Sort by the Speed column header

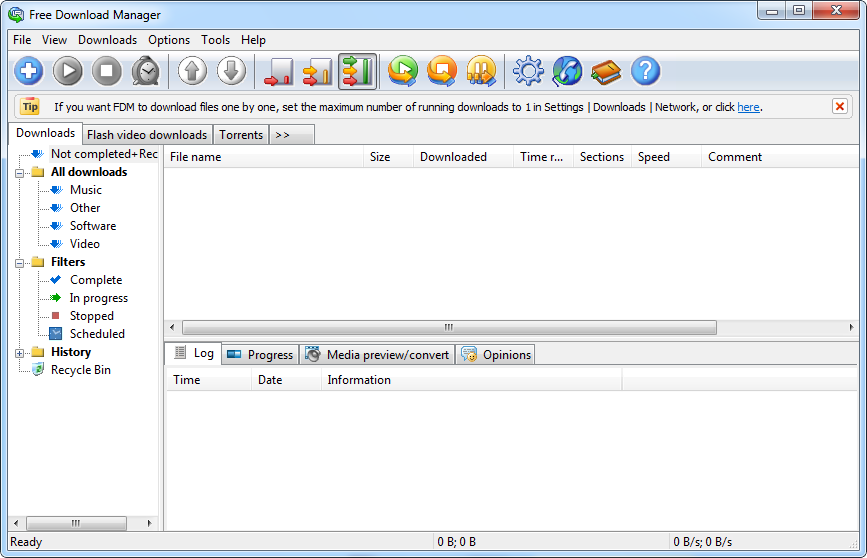click(x=666, y=157)
